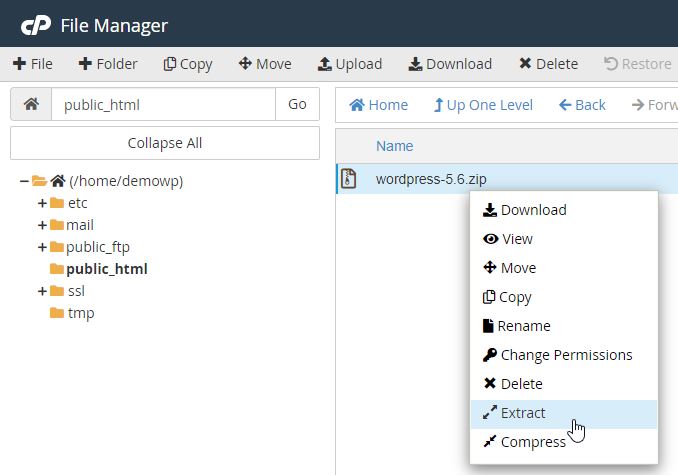678x475 pixels.
Task: Choose Delete from context menu
Action: (x=564, y=384)
